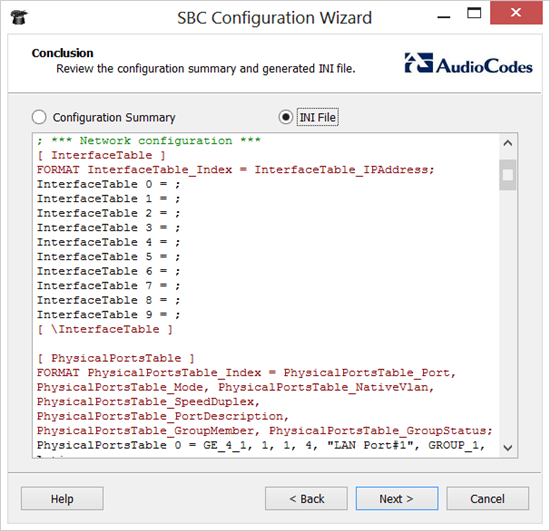Screen dimensions: 550x531
Task: Click the vertical scrollbar thumb
Action: pos(508,175)
